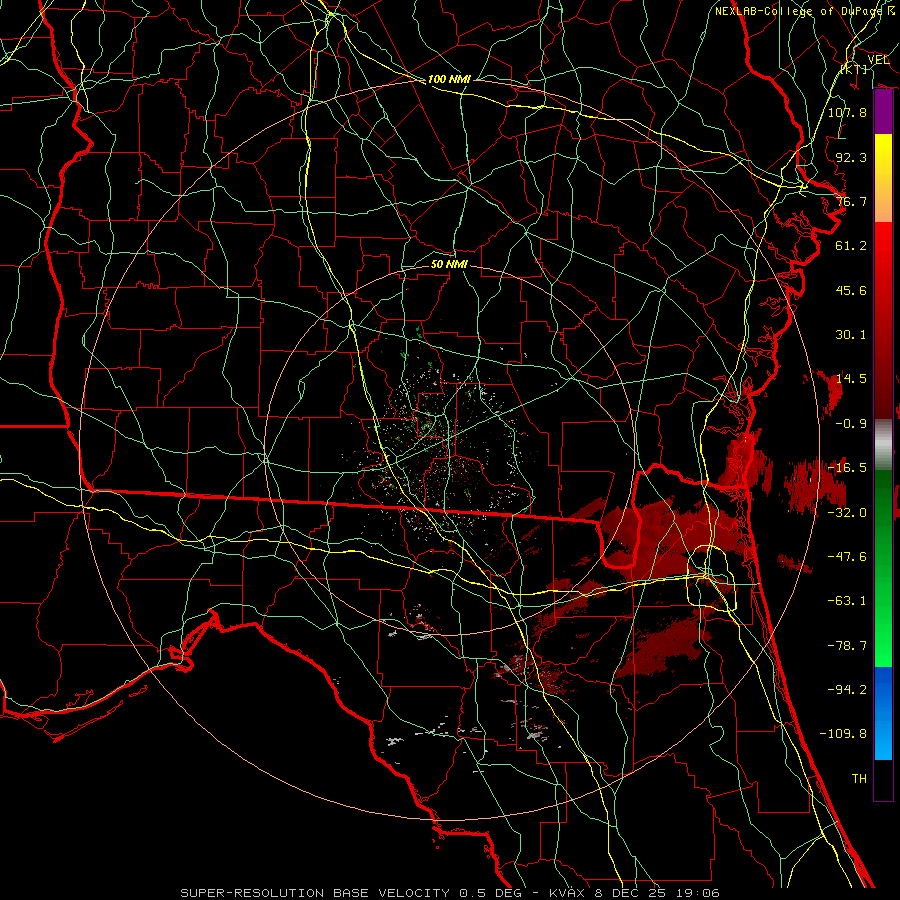Click the -94.2 value on velocity scale
The width and height of the screenshot is (900, 900).
click(x=847, y=689)
